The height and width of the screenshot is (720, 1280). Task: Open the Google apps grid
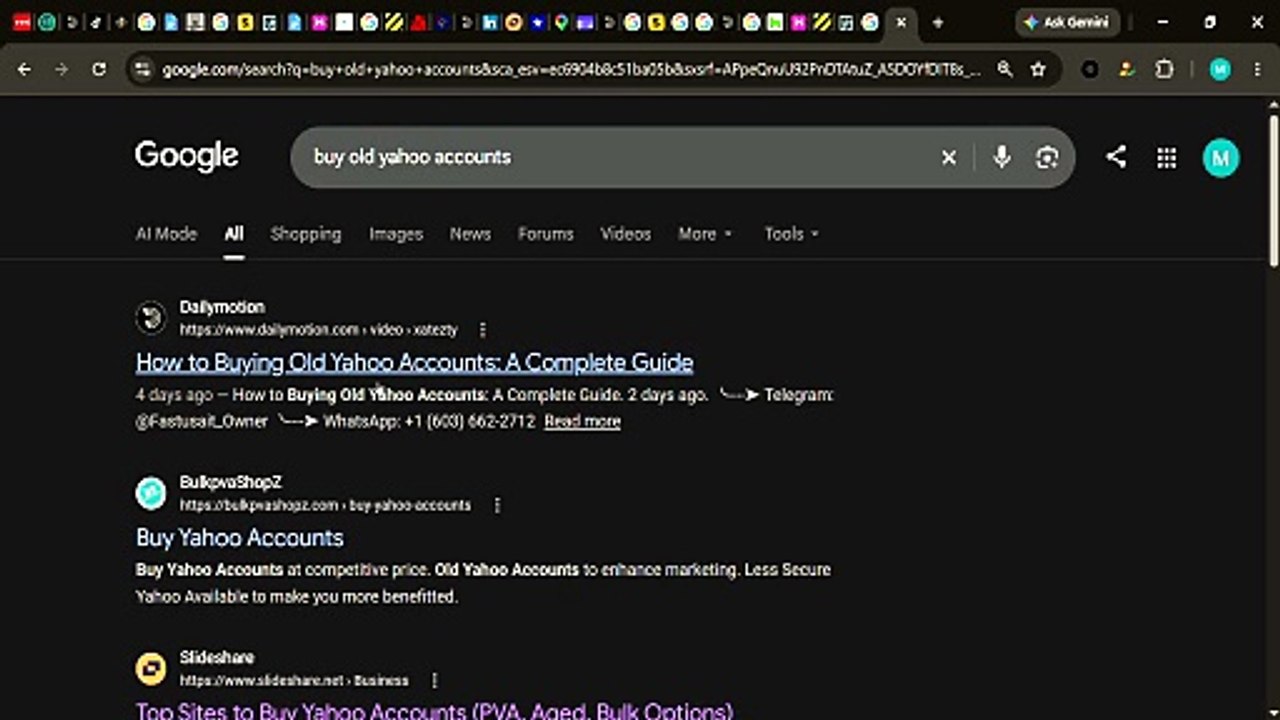[x=1166, y=157]
